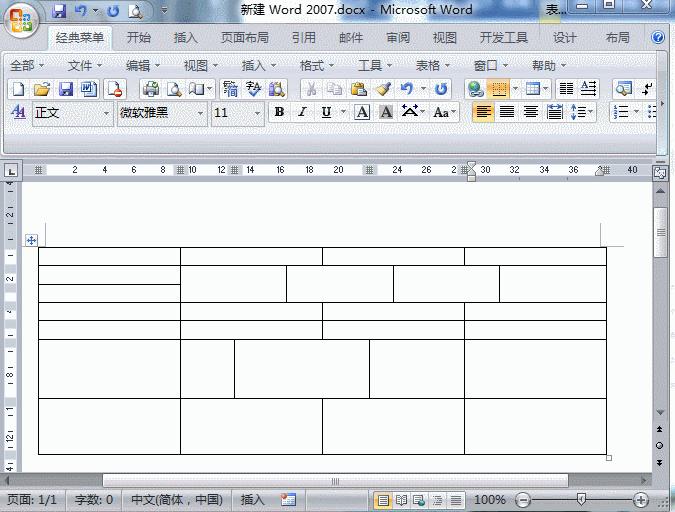Click the 中文(简体，中国) language button
Screen dimensions: 675x512
[x=176, y=500]
